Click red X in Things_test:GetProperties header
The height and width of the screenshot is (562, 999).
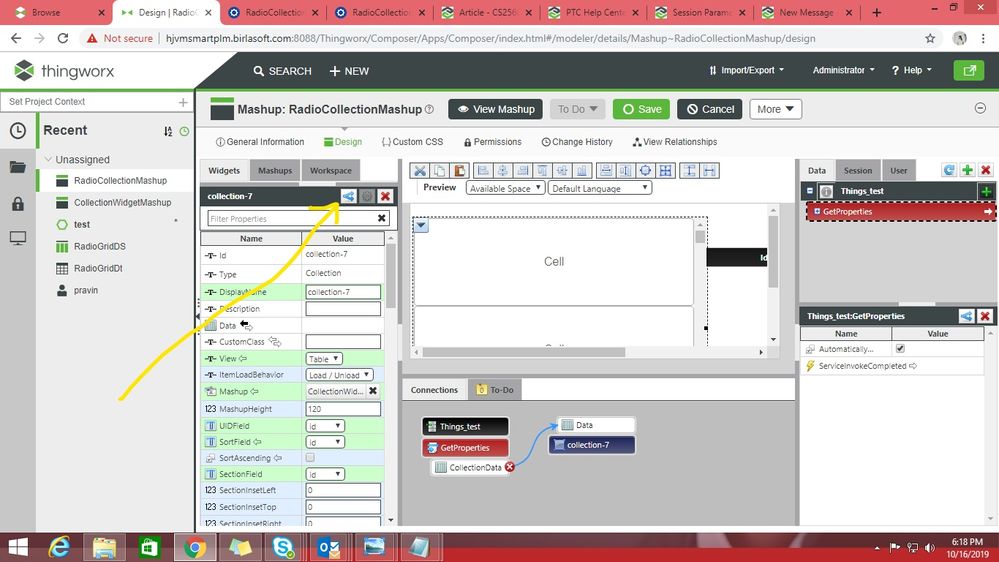[x=985, y=316]
